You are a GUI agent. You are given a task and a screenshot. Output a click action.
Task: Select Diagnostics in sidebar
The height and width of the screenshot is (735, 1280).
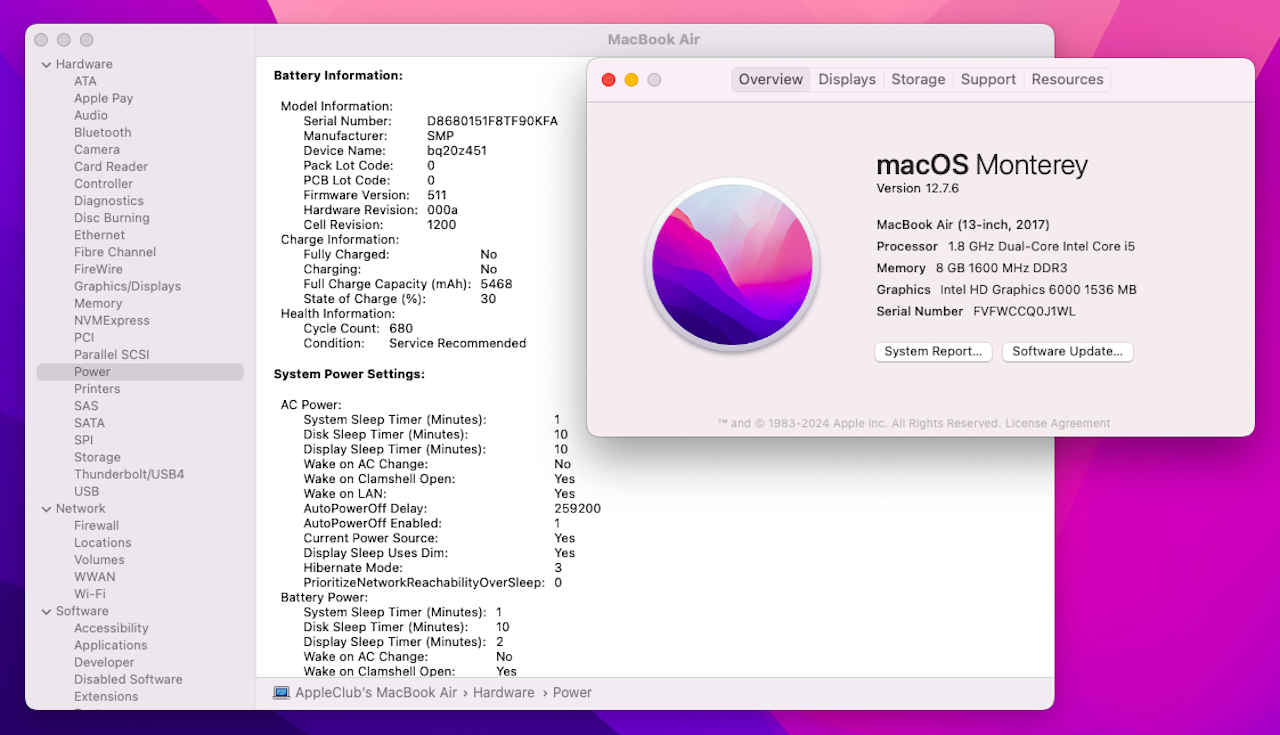pos(109,200)
